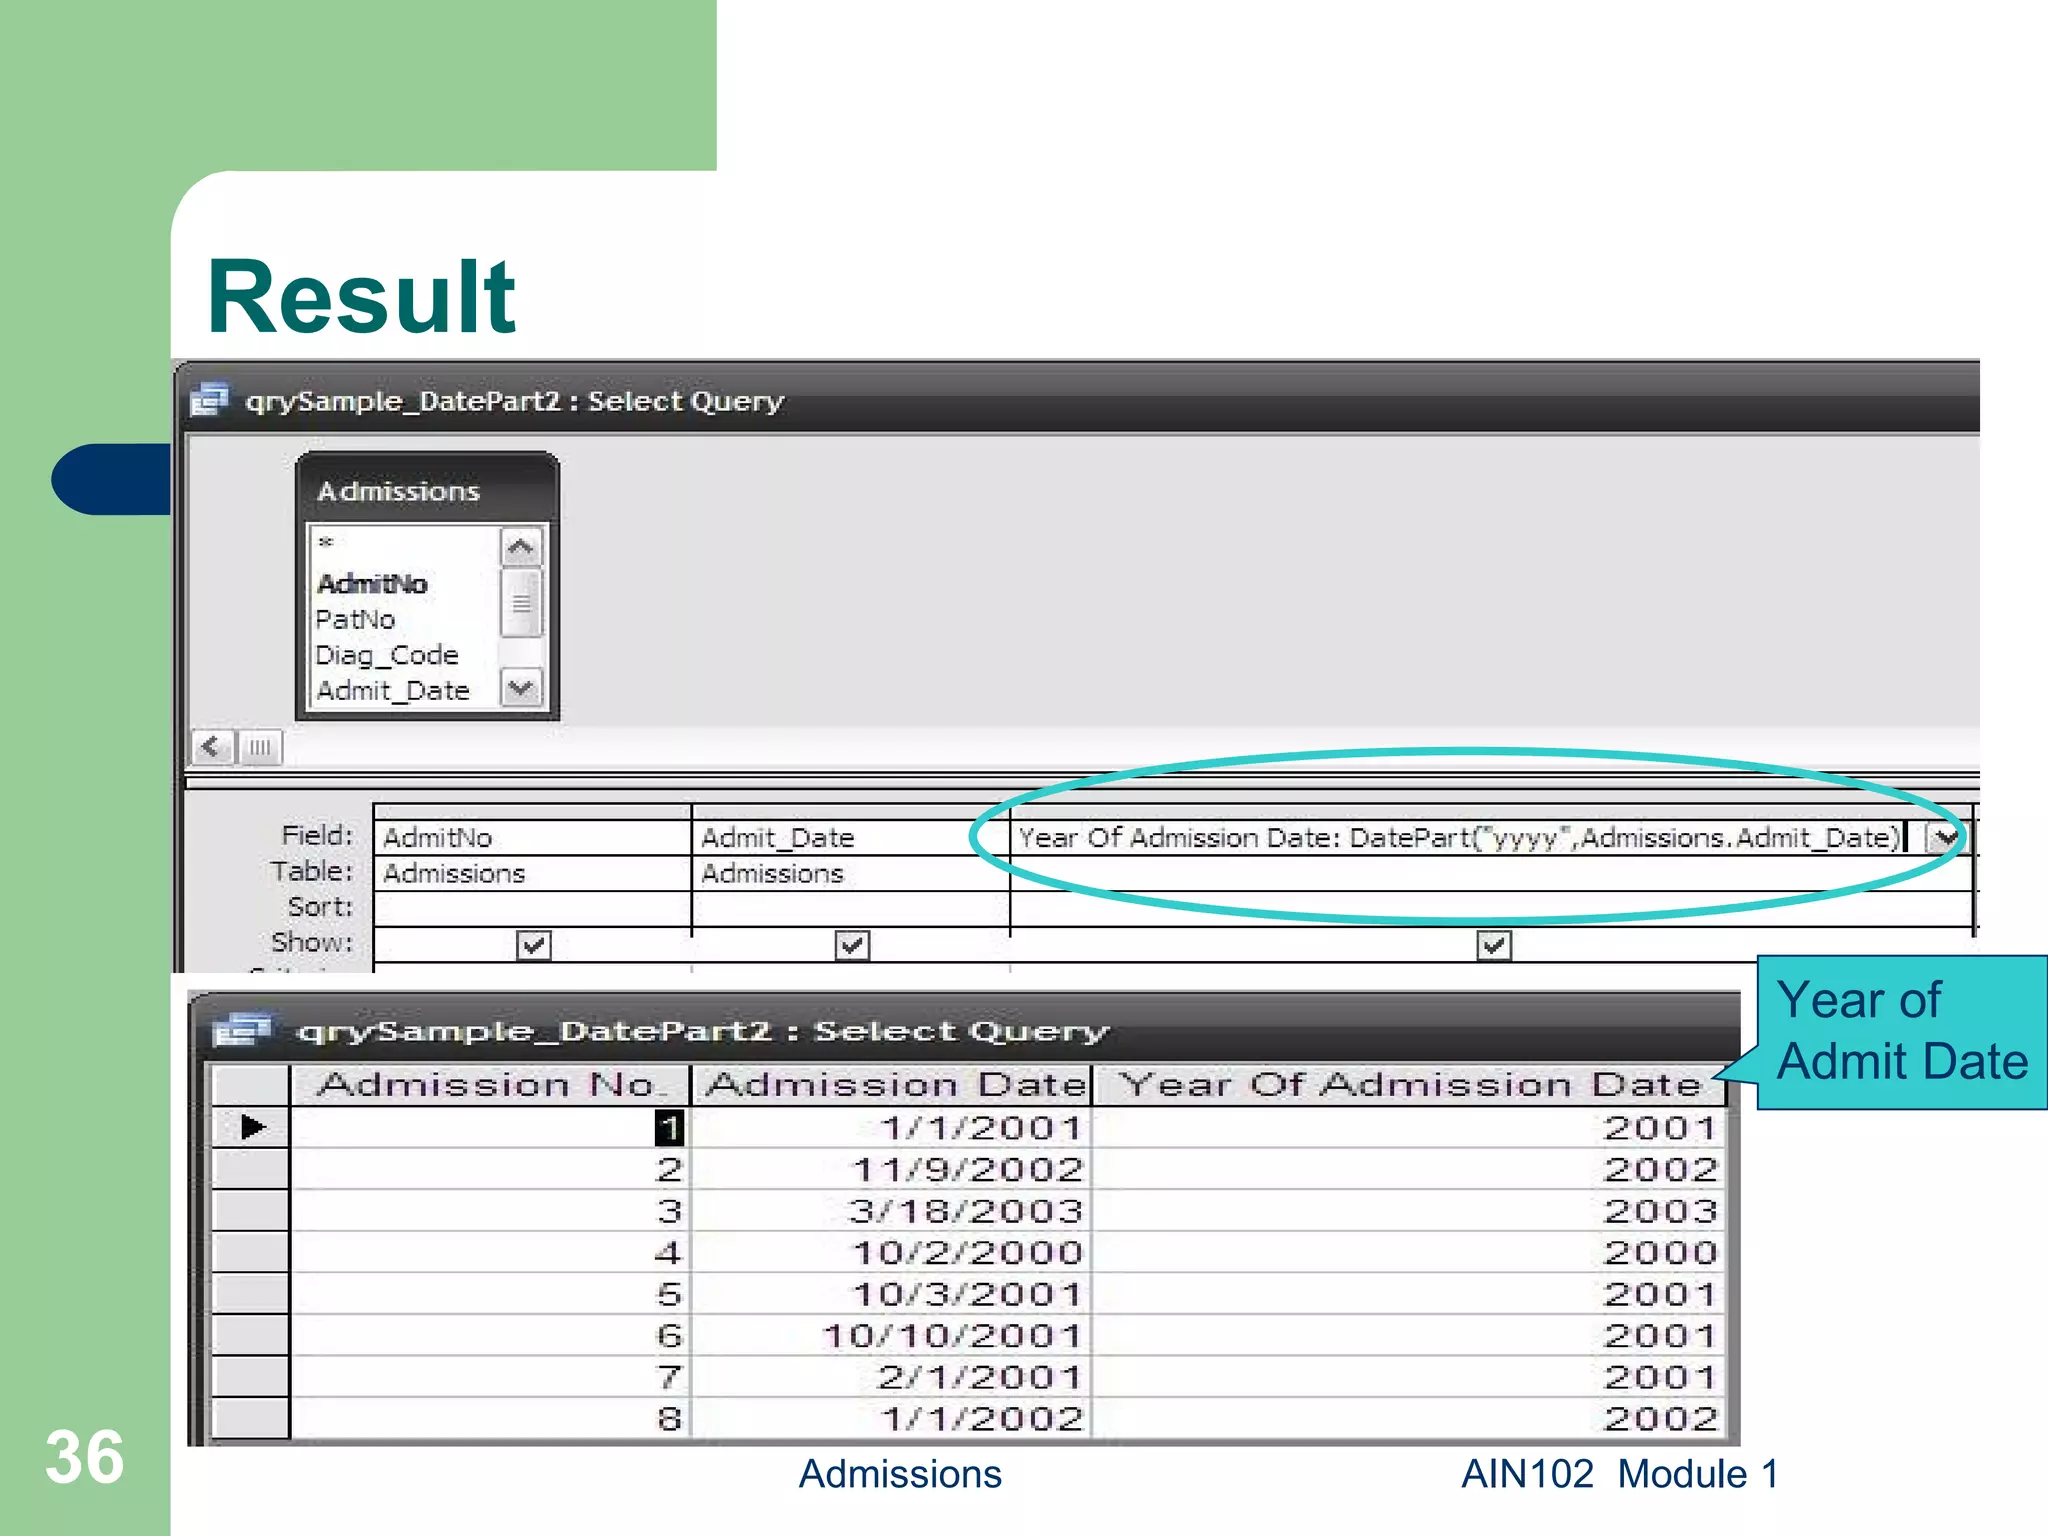
Task: Click the Admission Date cell 1/1/2002
Action: click(892, 1418)
